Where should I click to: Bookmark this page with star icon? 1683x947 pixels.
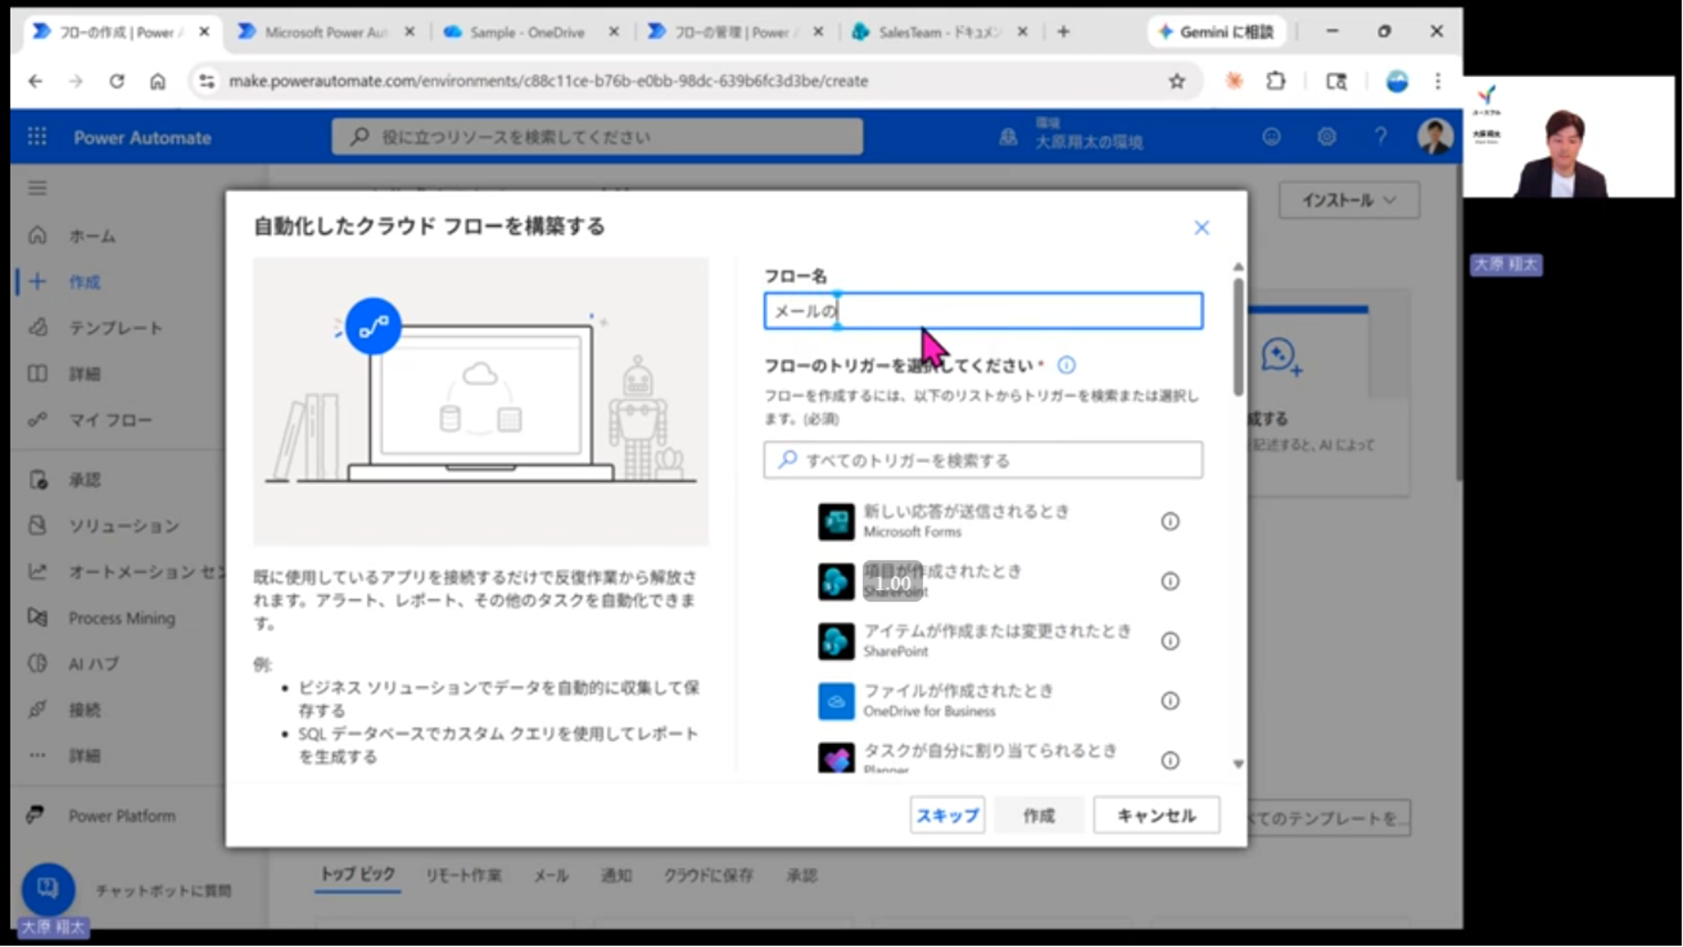point(1176,81)
